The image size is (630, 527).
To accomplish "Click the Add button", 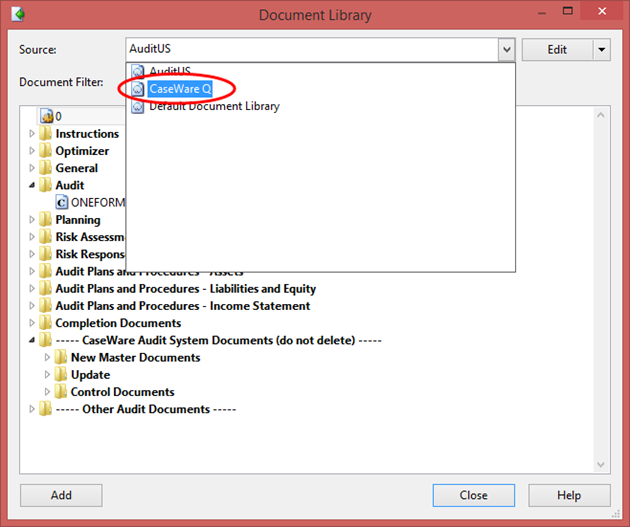I will 61,495.
